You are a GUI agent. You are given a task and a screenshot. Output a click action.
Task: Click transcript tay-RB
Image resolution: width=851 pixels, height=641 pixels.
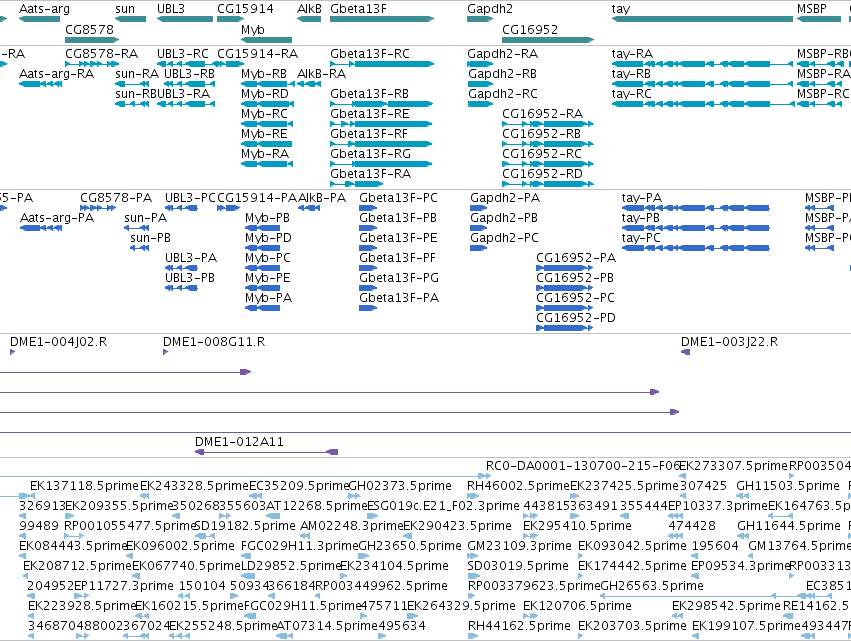coord(631,74)
